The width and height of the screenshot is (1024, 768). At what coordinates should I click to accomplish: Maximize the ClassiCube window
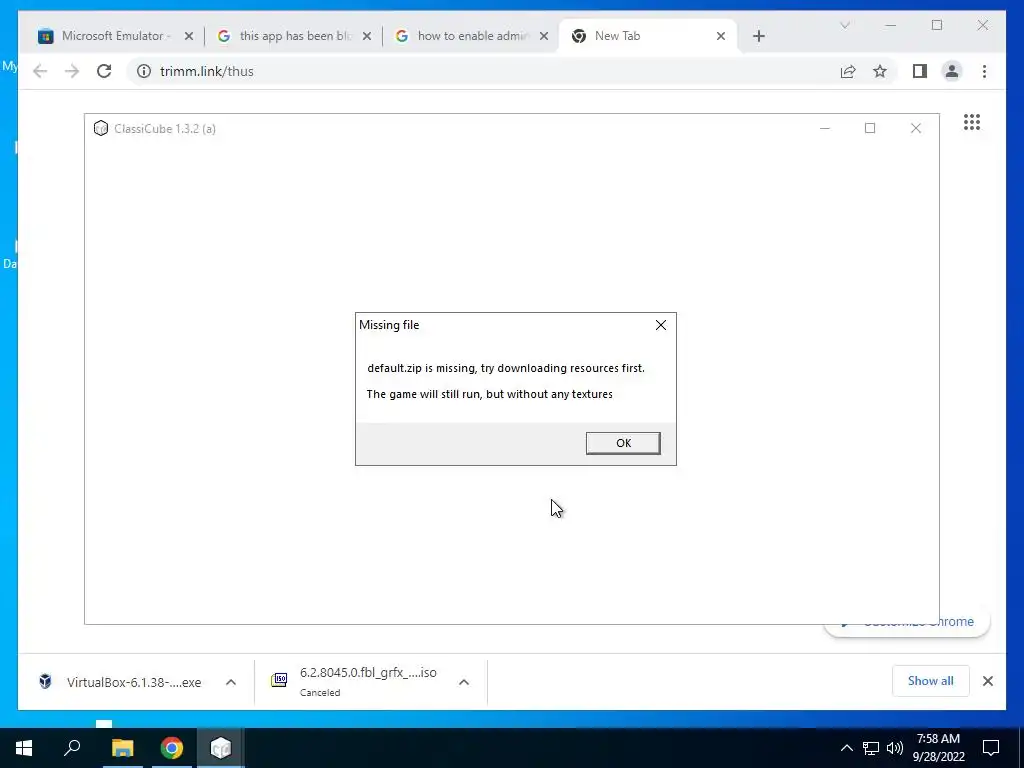[x=870, y=128]
